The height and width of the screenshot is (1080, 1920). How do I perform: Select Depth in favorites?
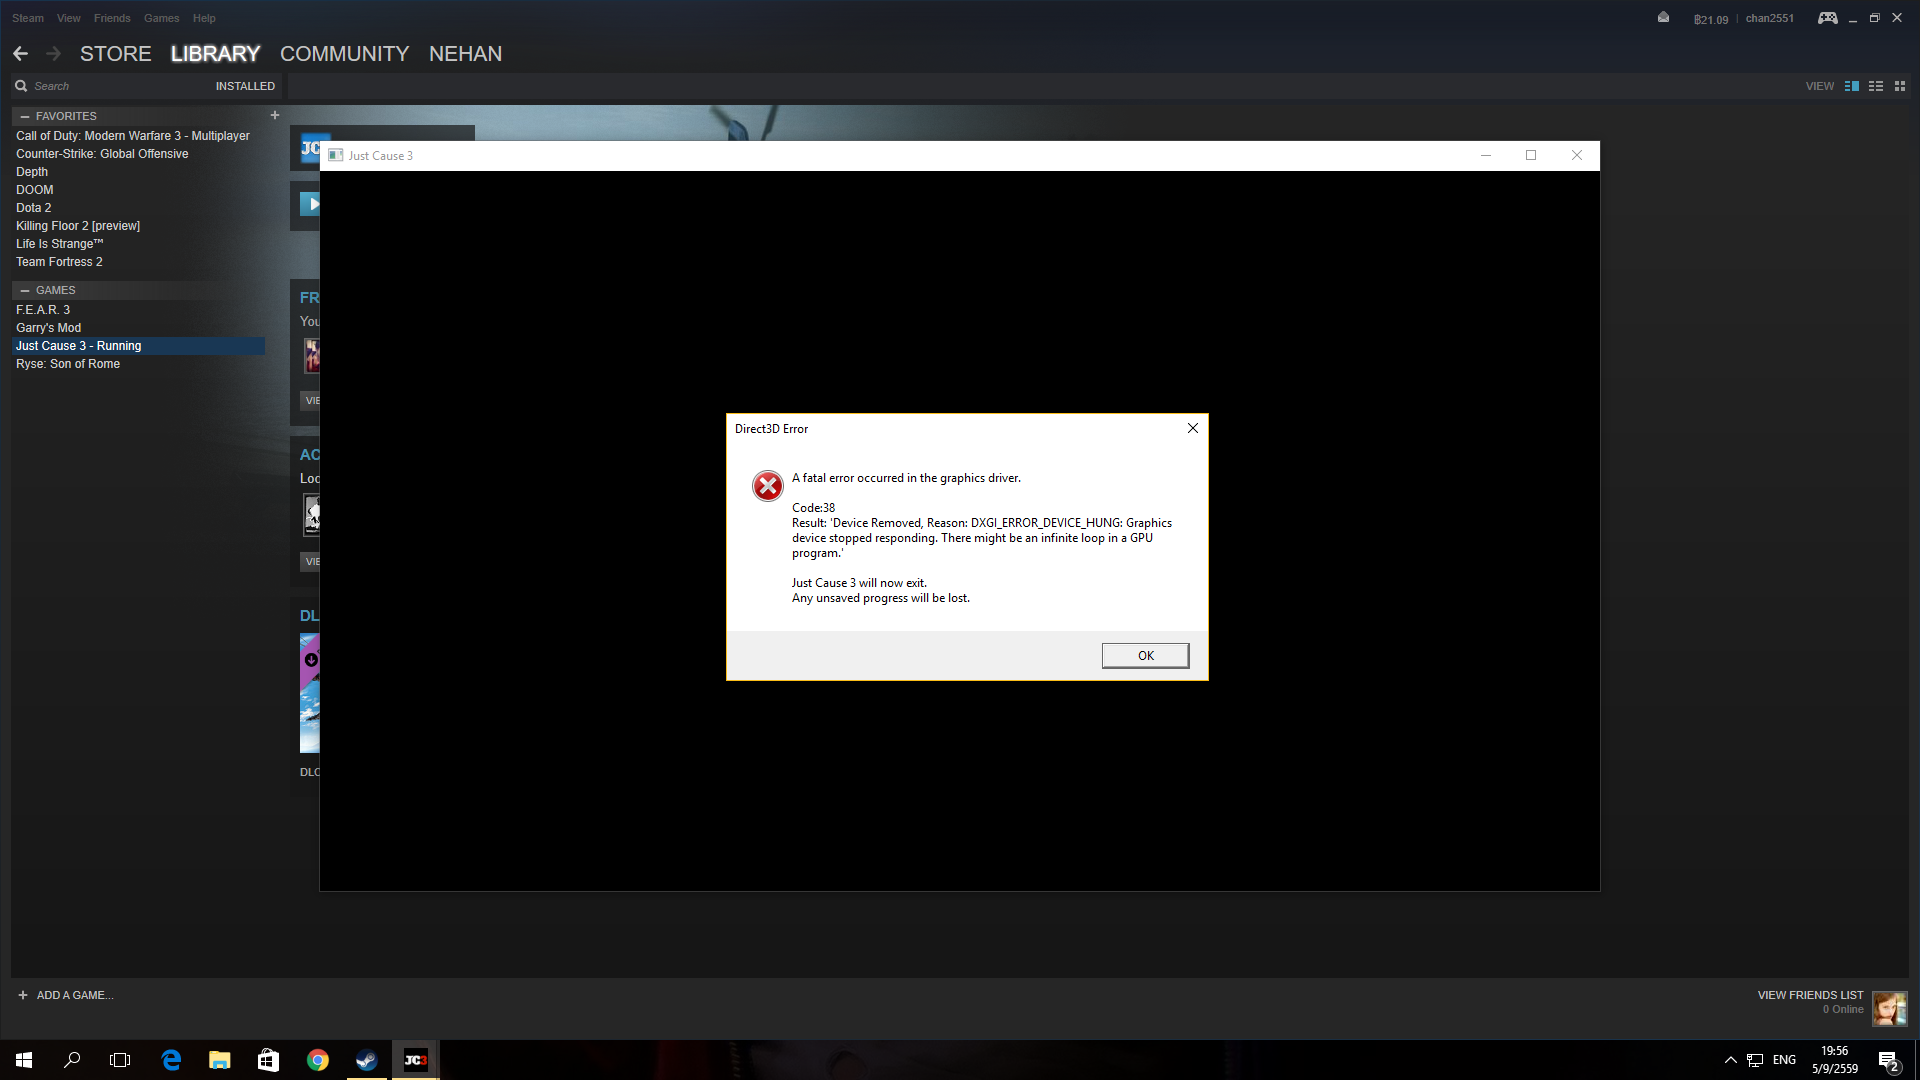tap(32, 172)
